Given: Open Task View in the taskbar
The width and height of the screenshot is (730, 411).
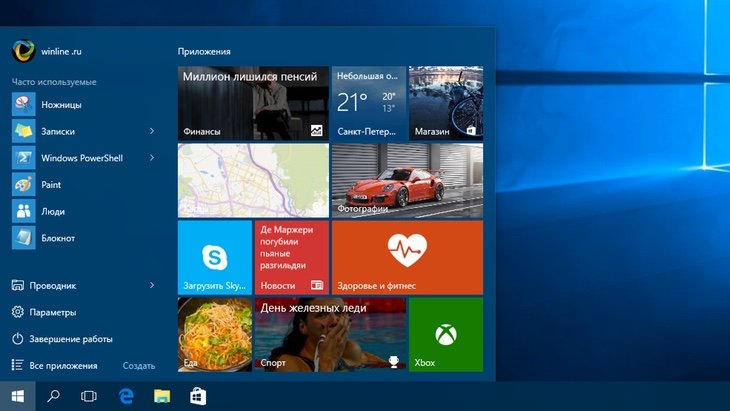Looking at the screenshot, I should pos(88,396).
